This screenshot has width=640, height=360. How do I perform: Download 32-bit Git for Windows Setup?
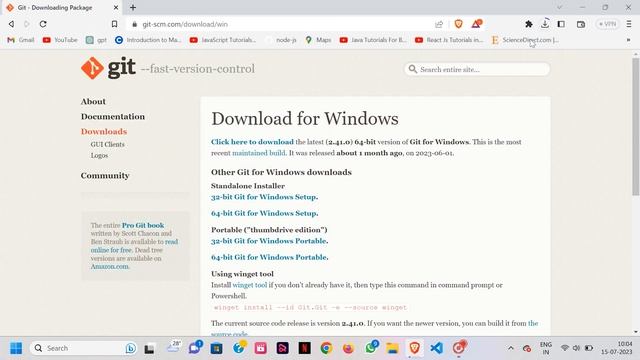(x=264, y=197)
